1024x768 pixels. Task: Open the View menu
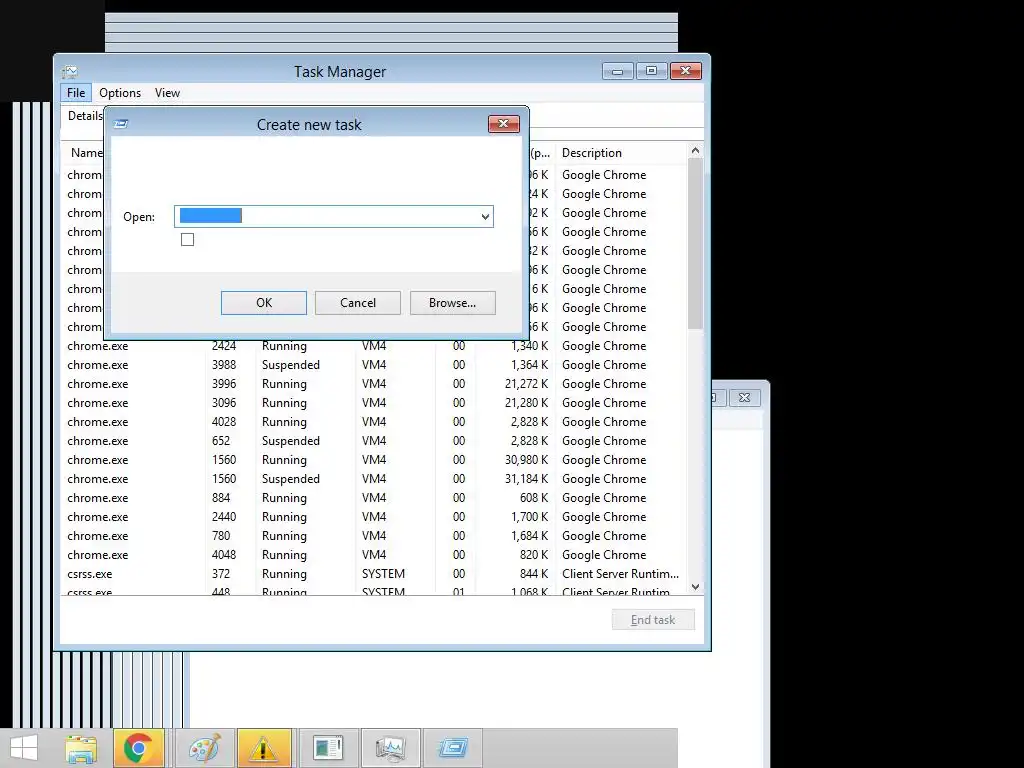point(167,93)
